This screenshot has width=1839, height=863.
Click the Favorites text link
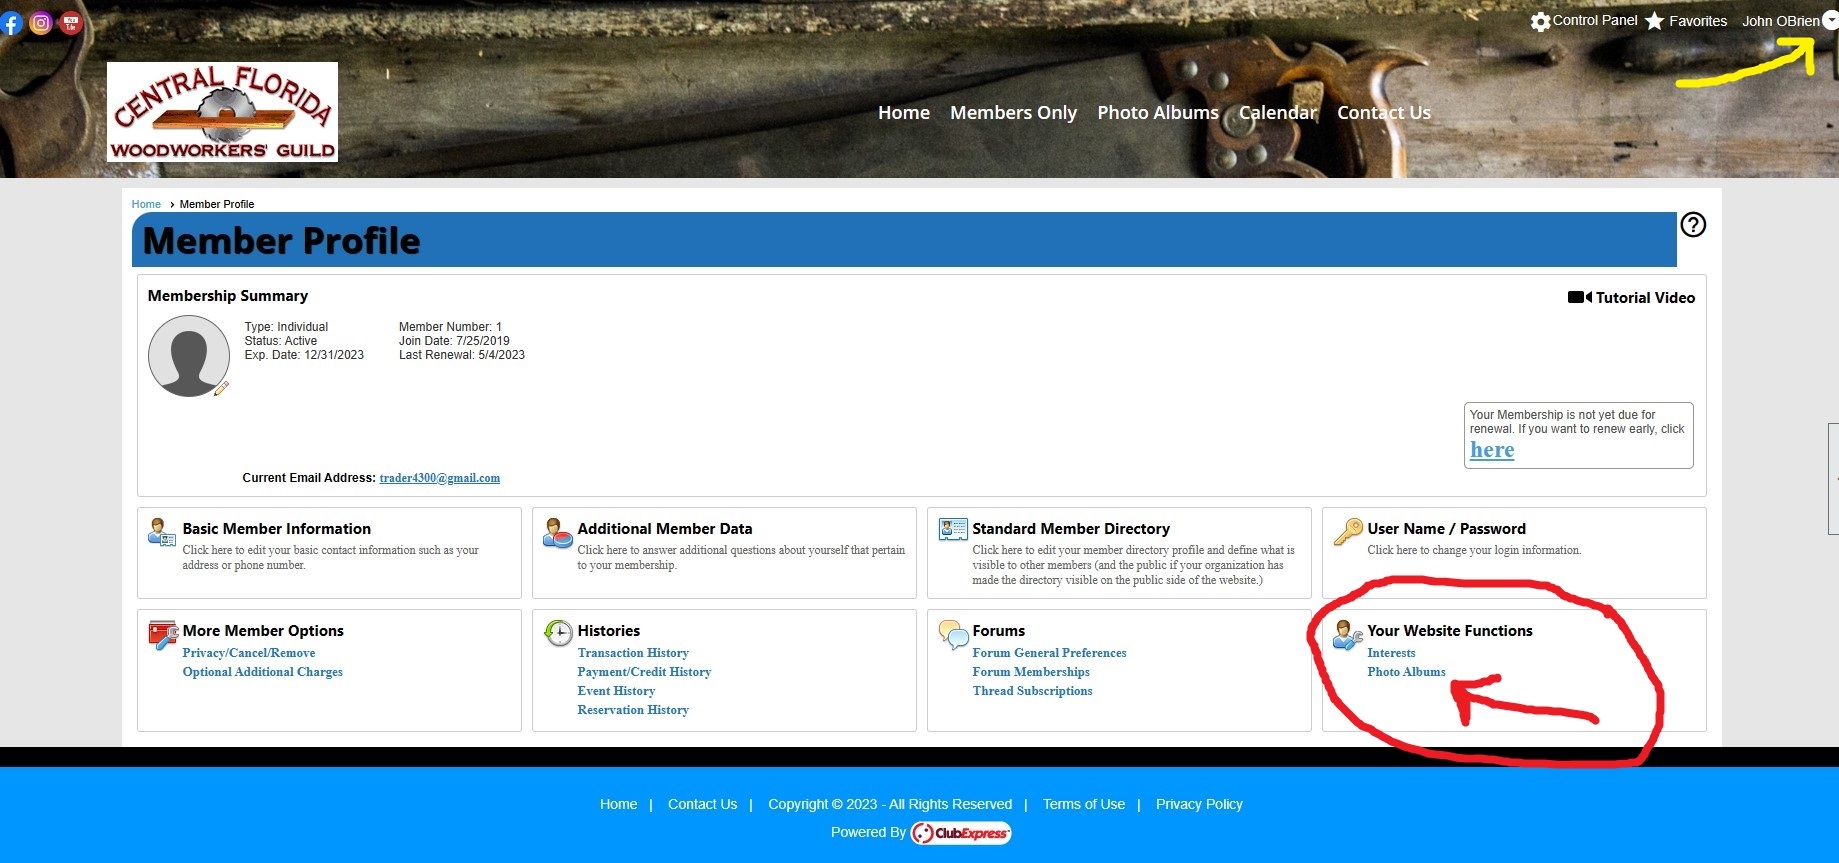pos(1698,21)
